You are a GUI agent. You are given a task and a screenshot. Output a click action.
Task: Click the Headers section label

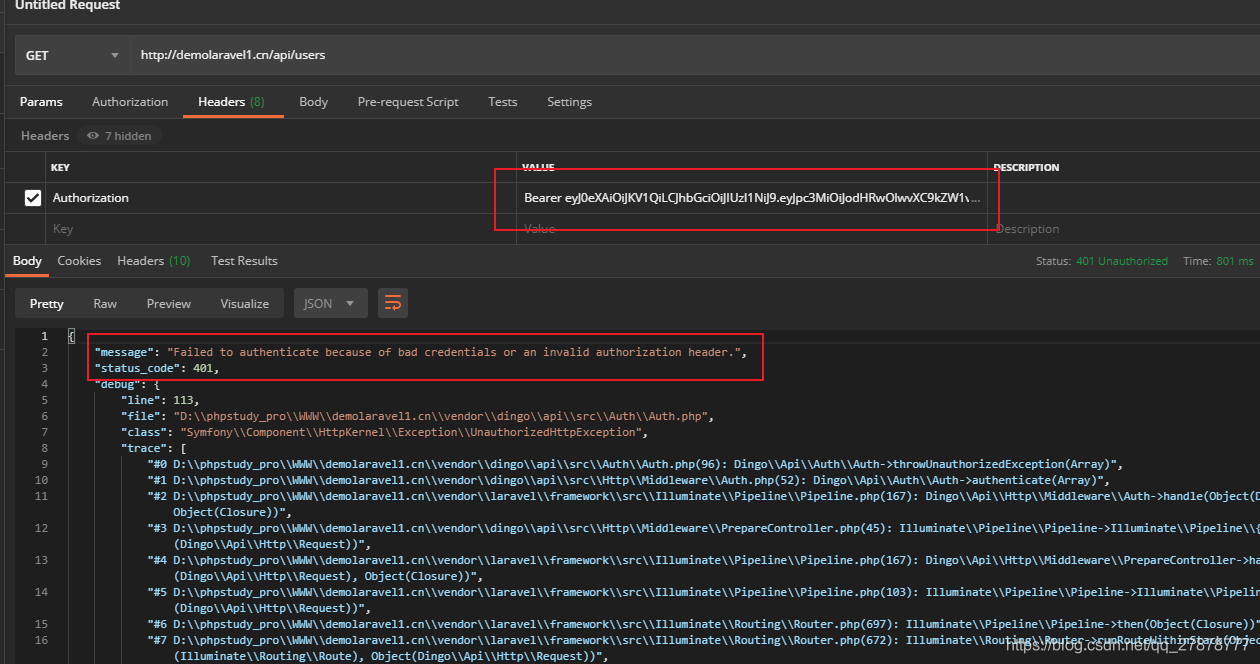pyautogui.click(x=45, y=136)
